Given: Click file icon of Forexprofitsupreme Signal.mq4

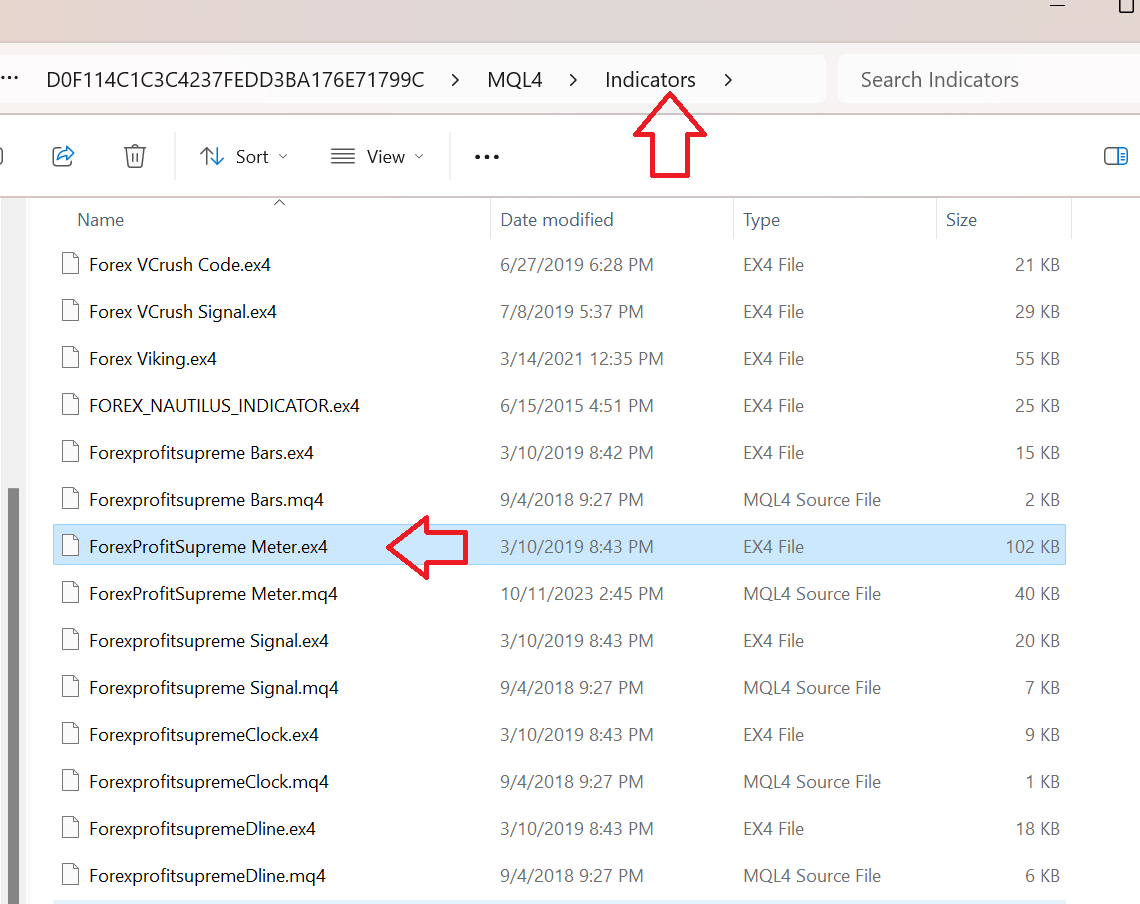Looking at the screenshot, I should click(71, 687).
